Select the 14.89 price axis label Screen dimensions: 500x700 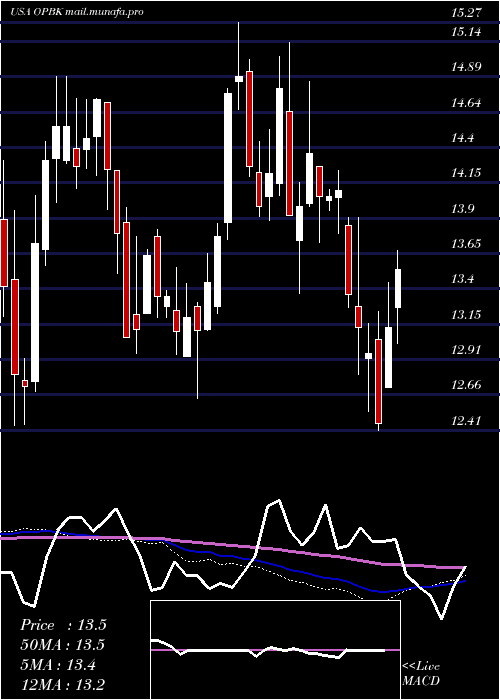(x=466, y=67)
